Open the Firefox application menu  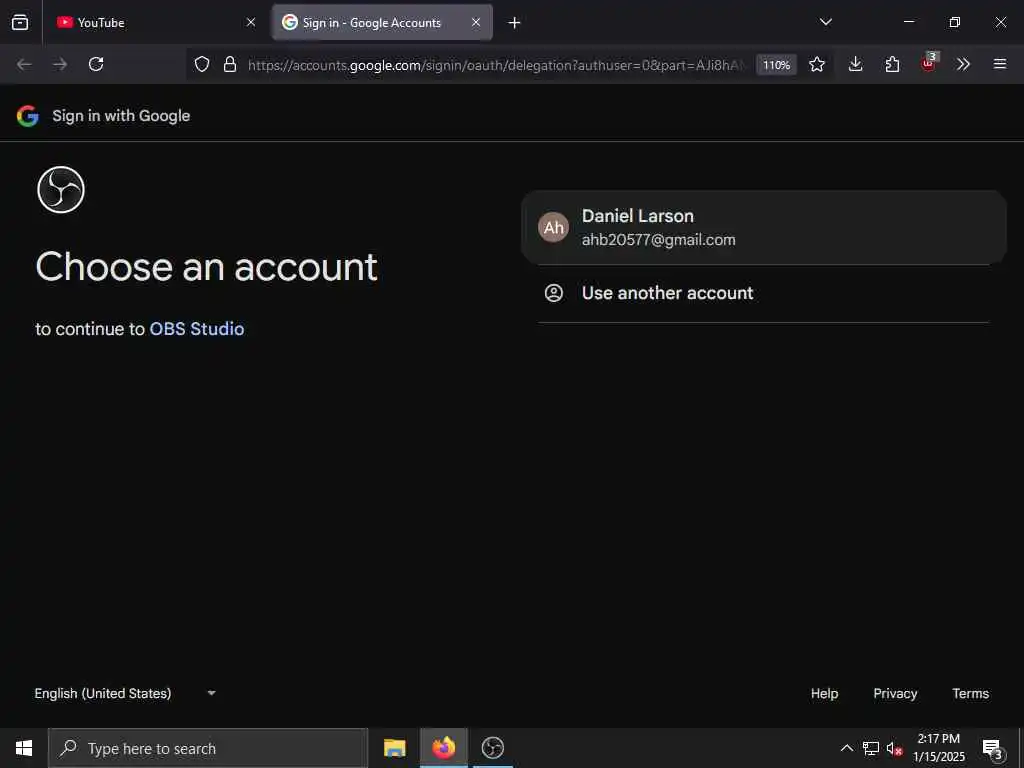click(1000, 64)
